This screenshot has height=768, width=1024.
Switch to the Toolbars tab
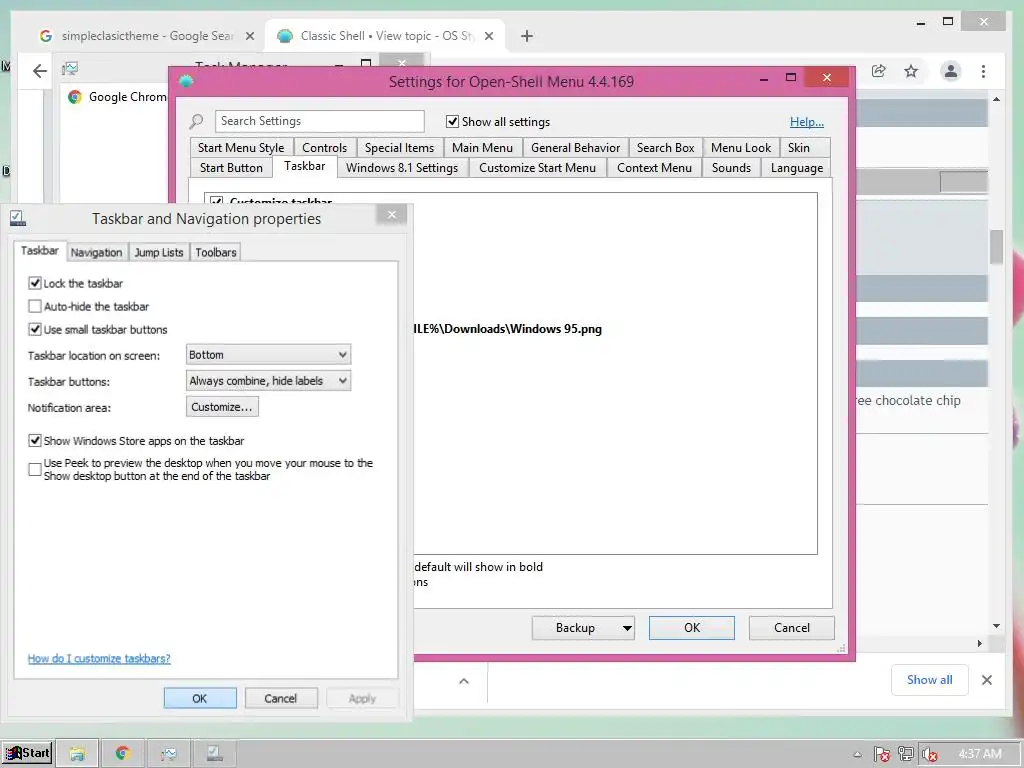216,252
